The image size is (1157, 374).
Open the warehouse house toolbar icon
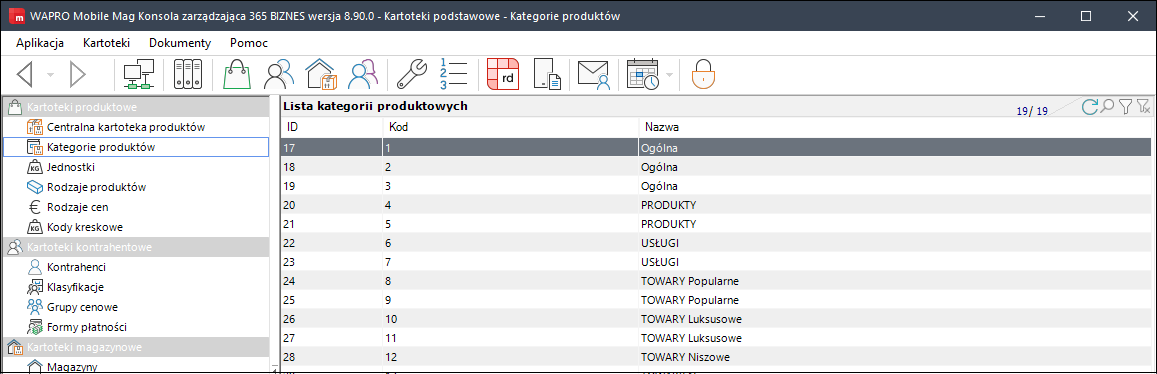pos(321,75)
